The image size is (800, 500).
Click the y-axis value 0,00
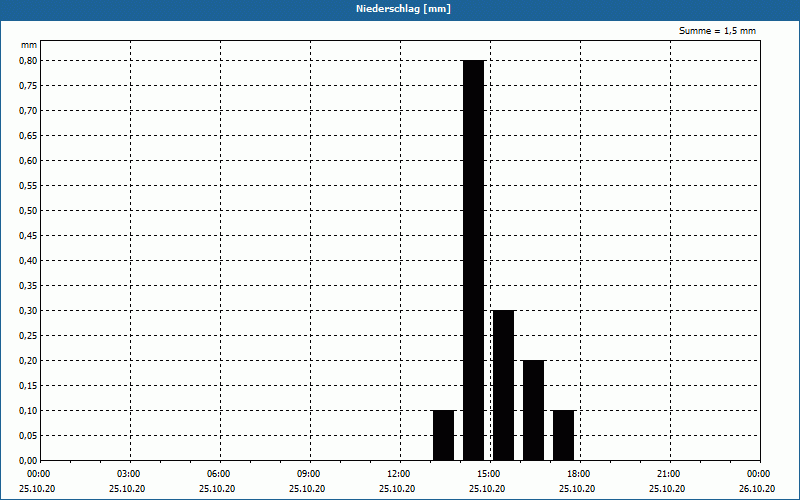(x=28, y=460)
